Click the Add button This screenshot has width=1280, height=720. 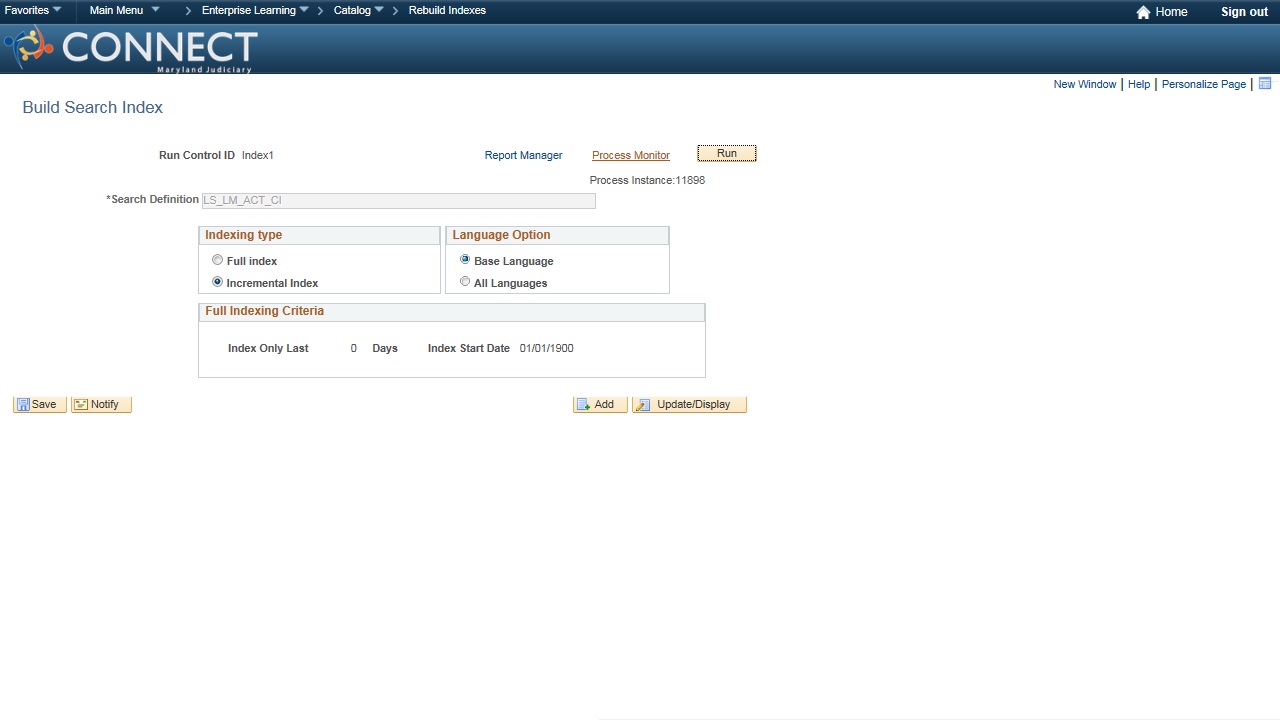(600, 404)
